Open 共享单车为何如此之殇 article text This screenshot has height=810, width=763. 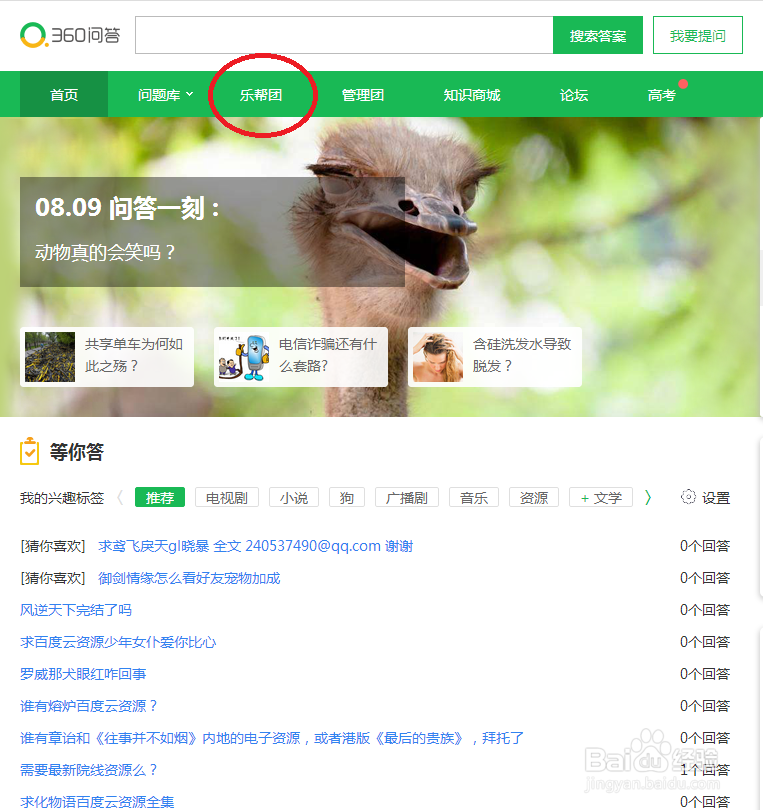click(133, 355)
